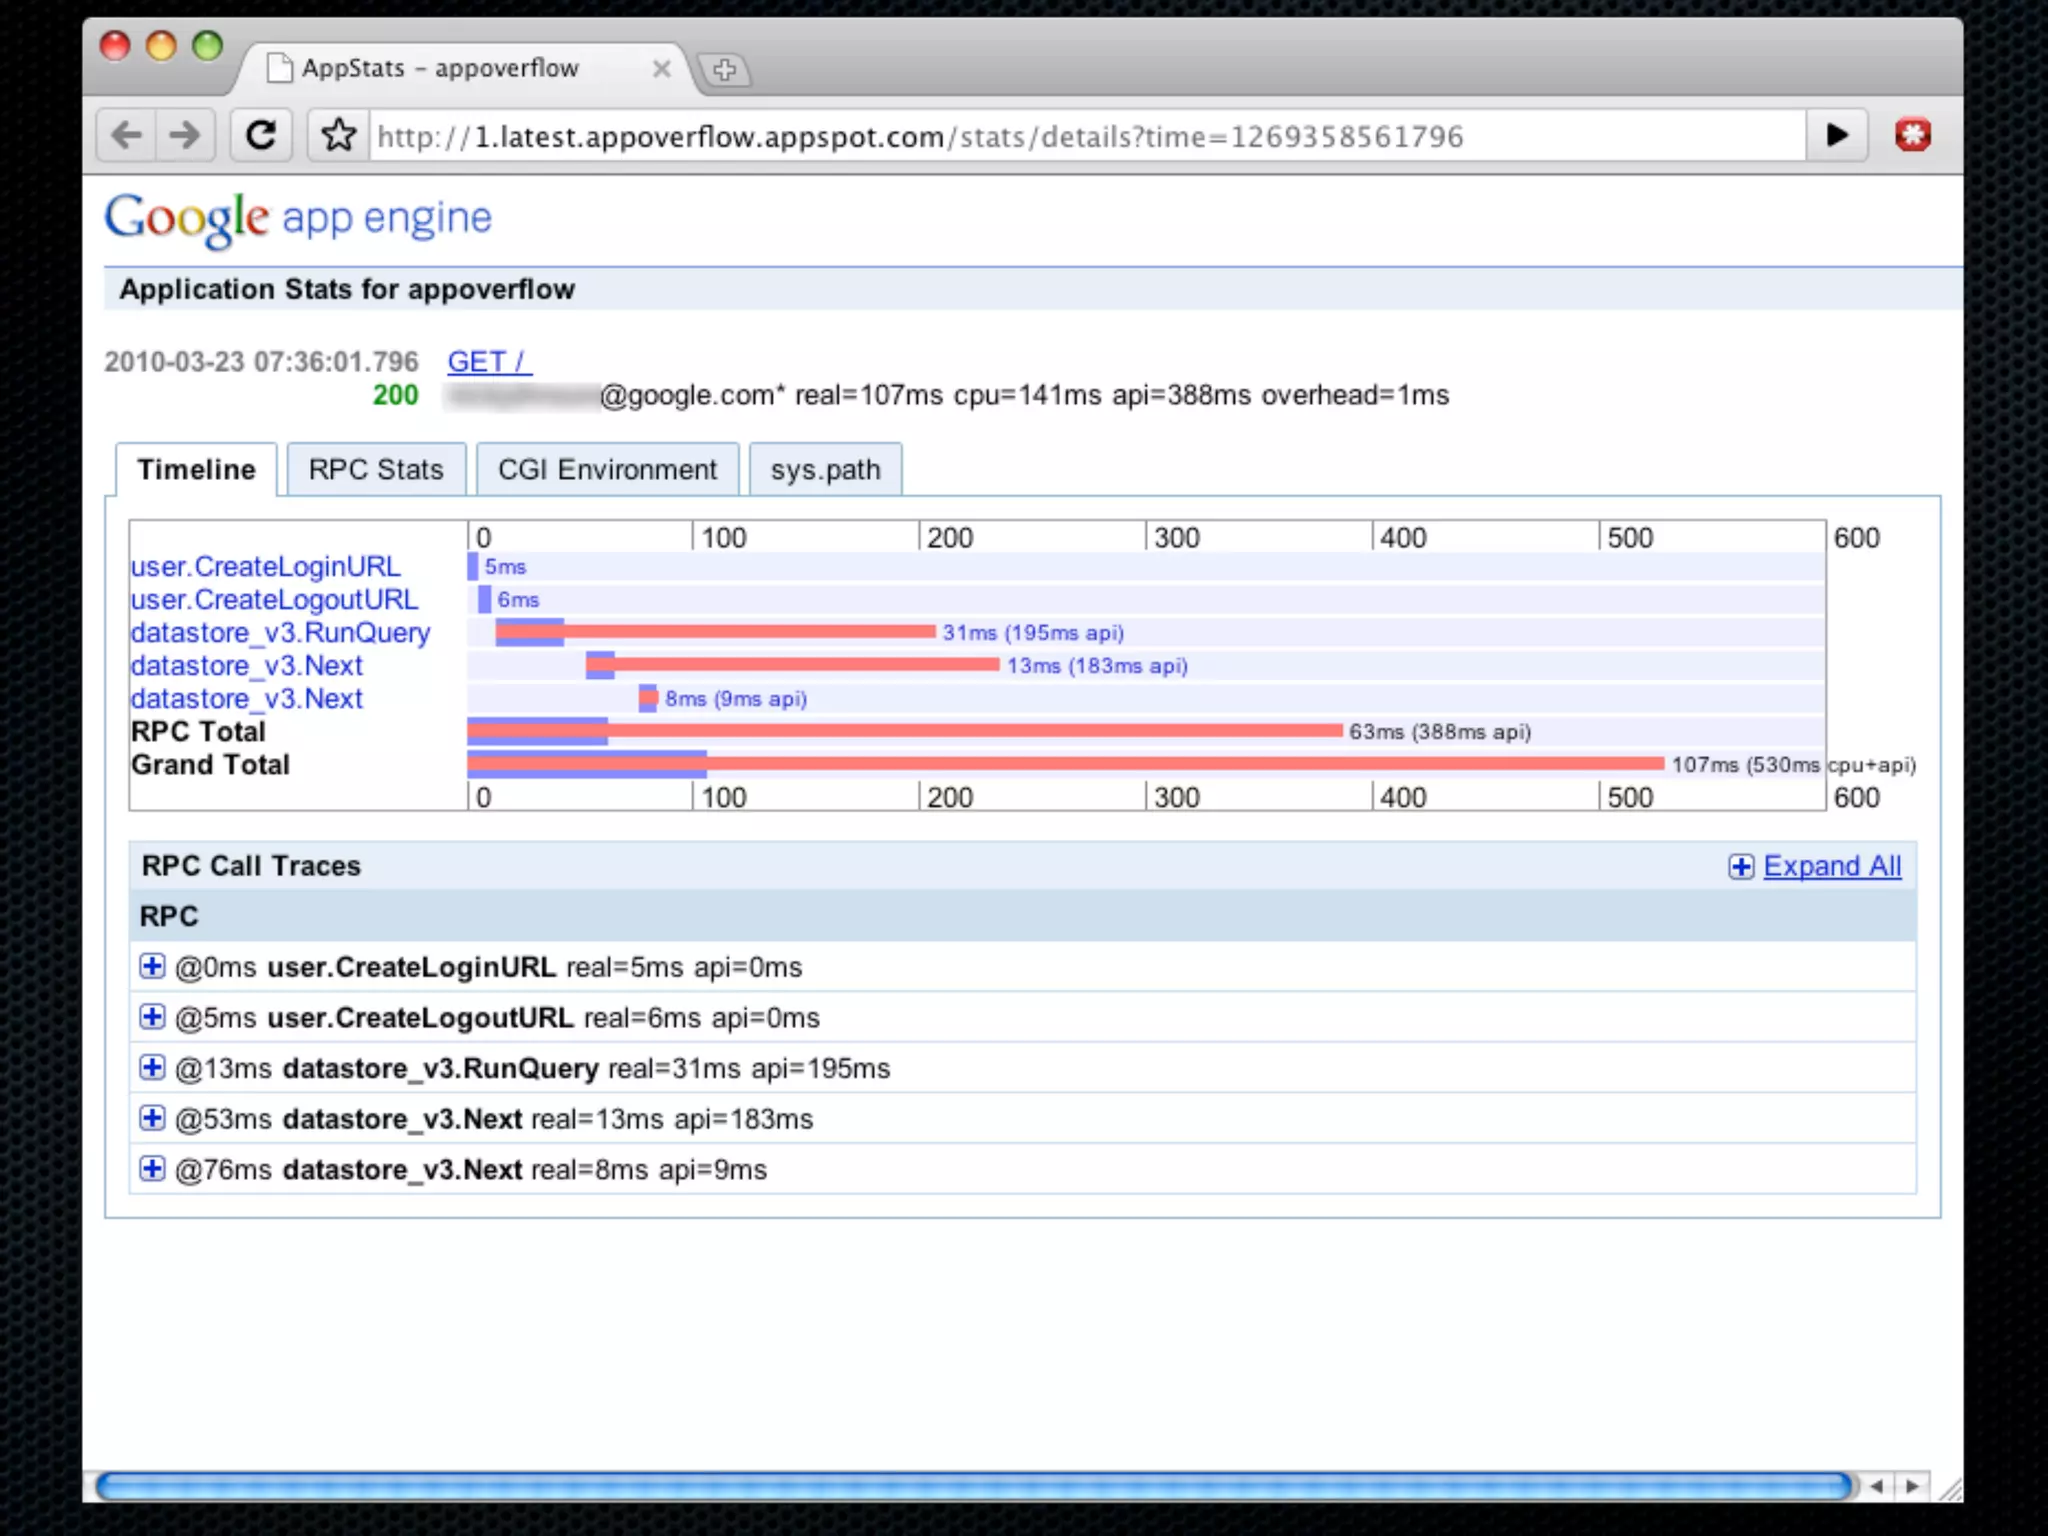Open the CGI Environment tab
Viewport: 2048px width, 1536px height.
pos(607,470)
